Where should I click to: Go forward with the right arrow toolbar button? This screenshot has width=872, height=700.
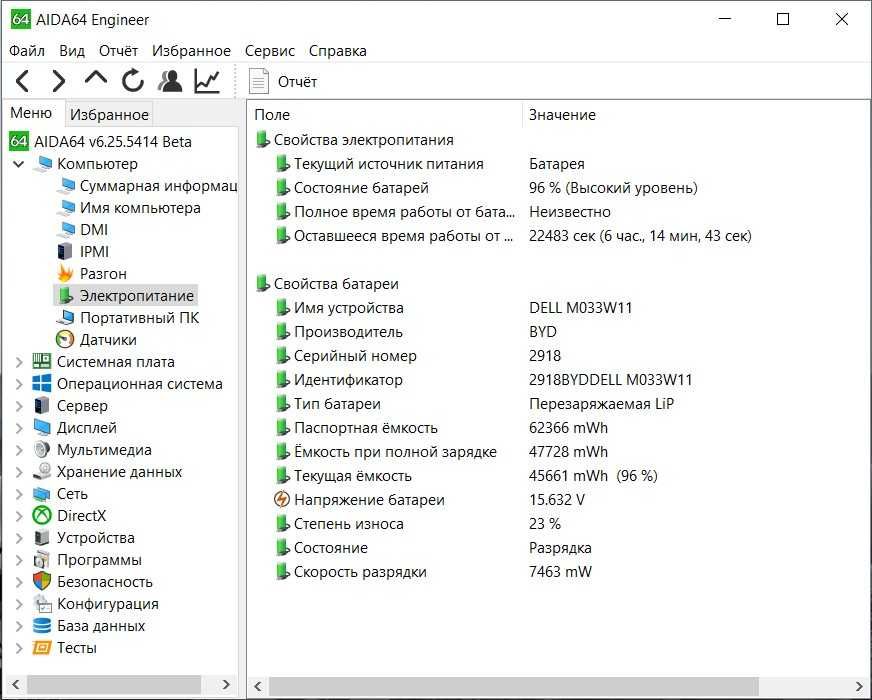click(x=58, y=81)
